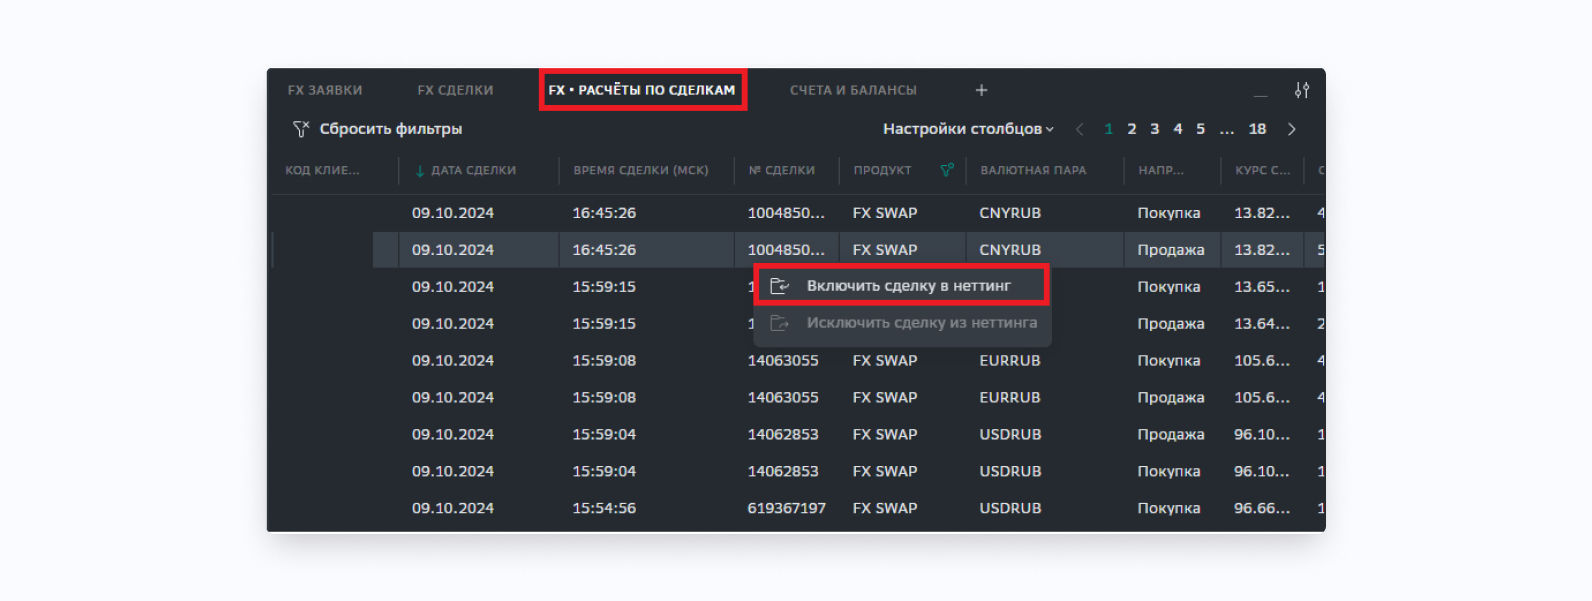Click EURRUB in the Покупка row

1010,360
